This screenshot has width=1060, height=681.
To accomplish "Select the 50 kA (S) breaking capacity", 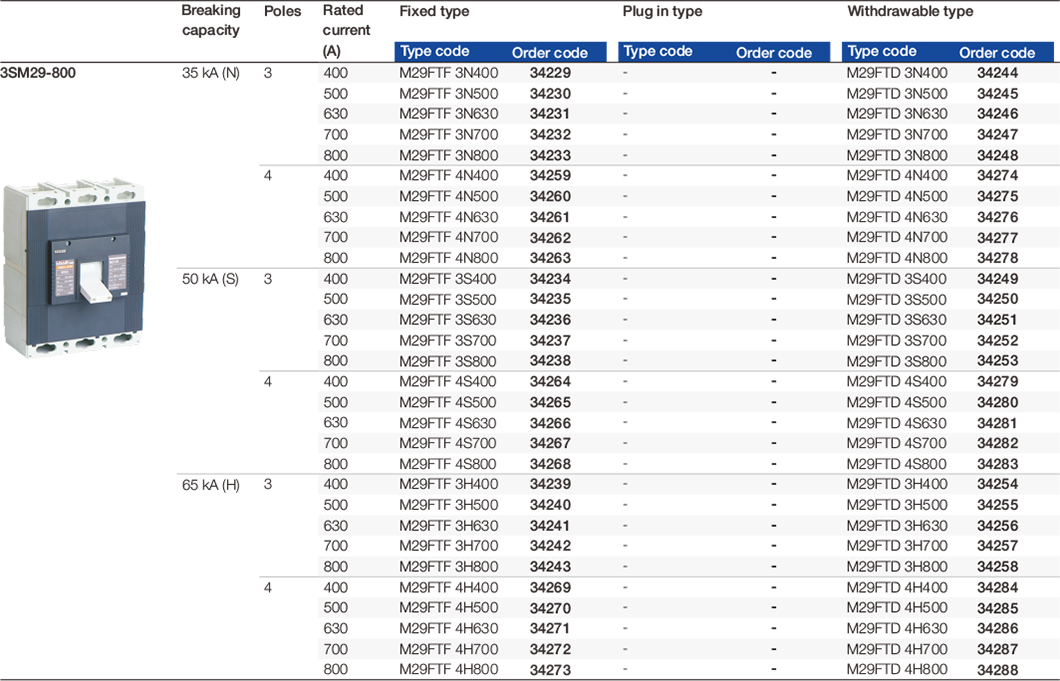I will click(x=210, y=278).
